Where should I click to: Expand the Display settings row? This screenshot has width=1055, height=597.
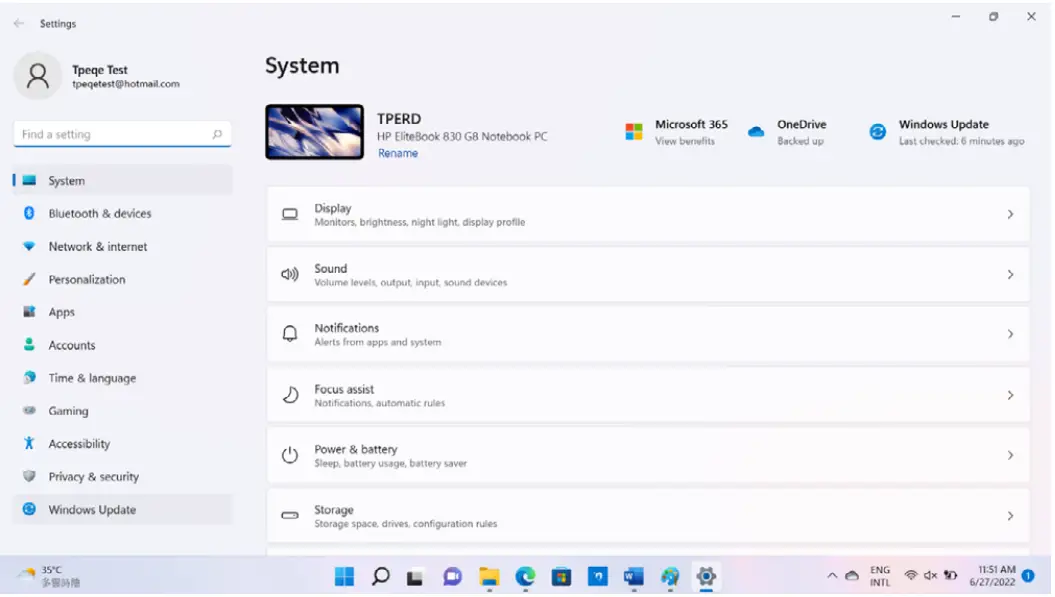click(647, 214)
